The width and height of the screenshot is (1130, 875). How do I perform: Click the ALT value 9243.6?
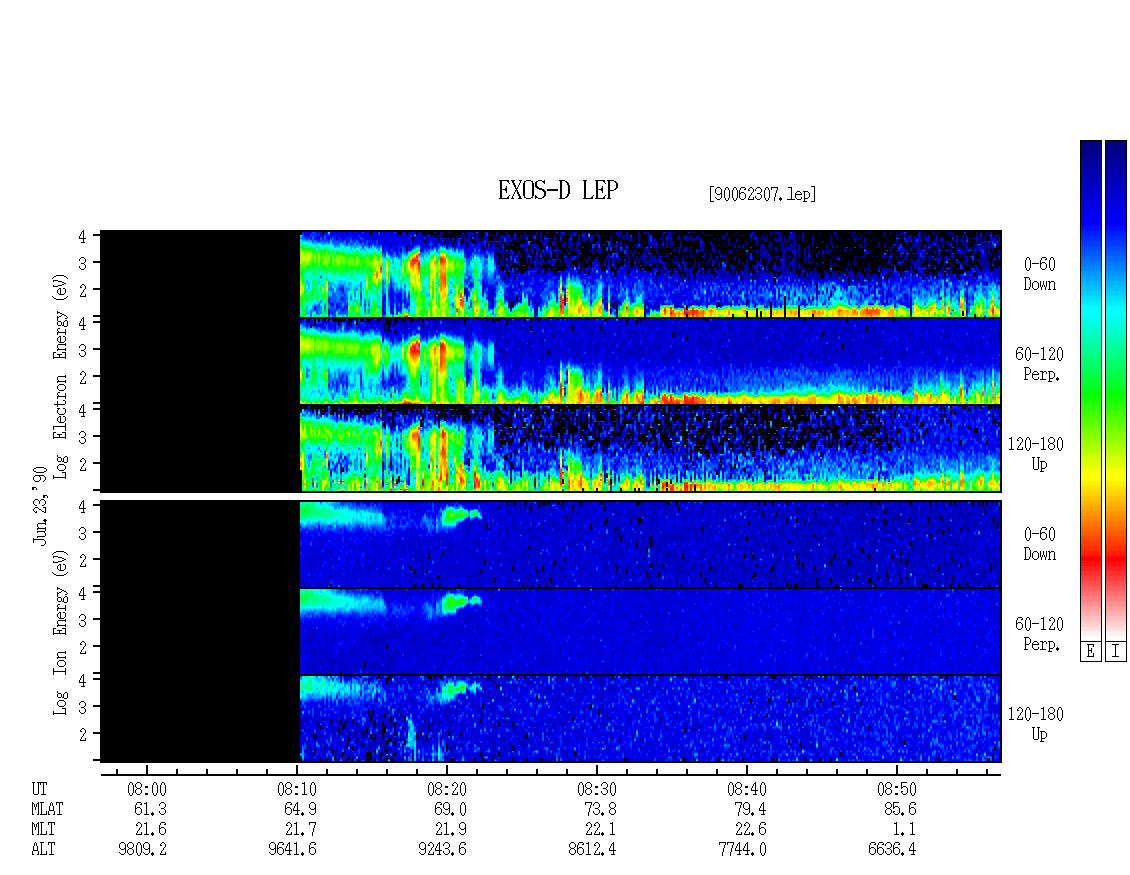pos(442,850)
